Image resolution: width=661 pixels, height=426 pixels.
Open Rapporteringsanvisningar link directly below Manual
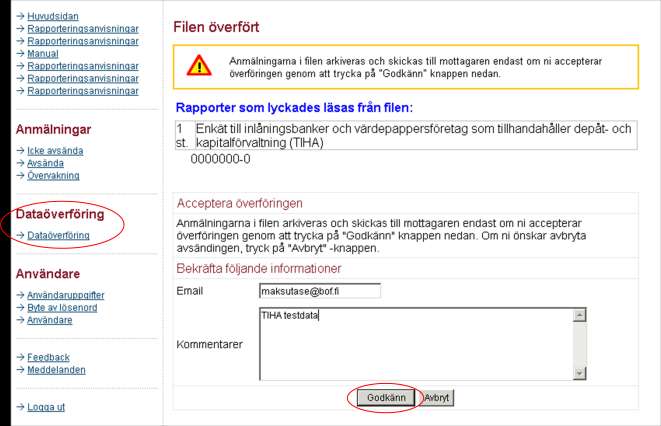point(83,66)
